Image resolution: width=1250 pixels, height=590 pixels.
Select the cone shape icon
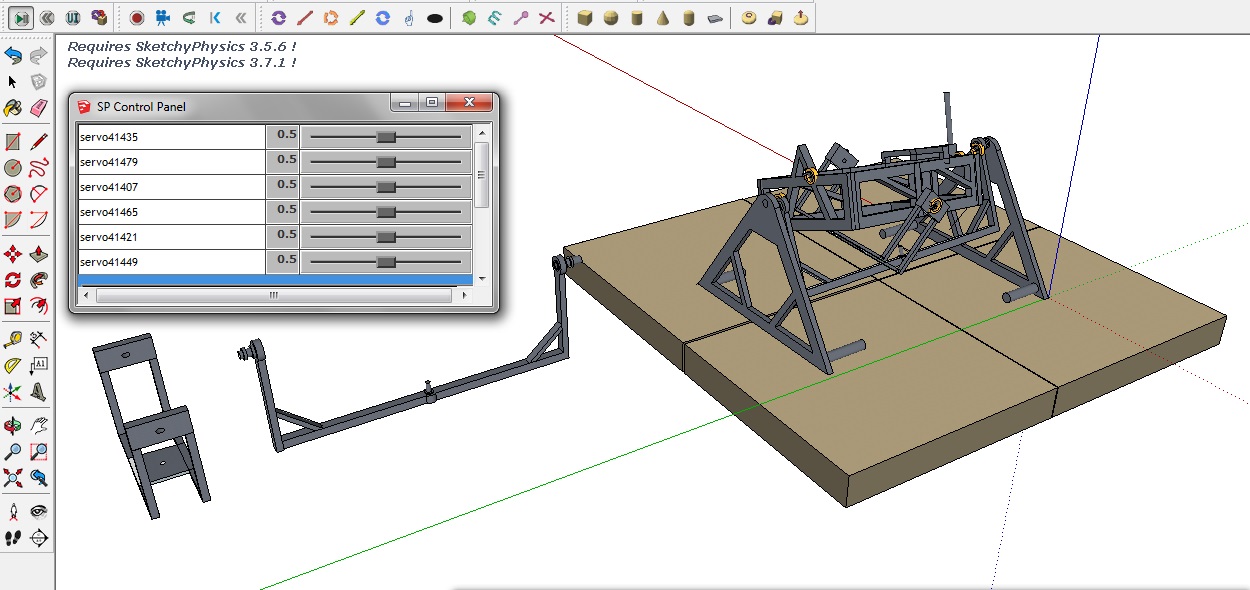pyautogui.click(x=662, y=17)
